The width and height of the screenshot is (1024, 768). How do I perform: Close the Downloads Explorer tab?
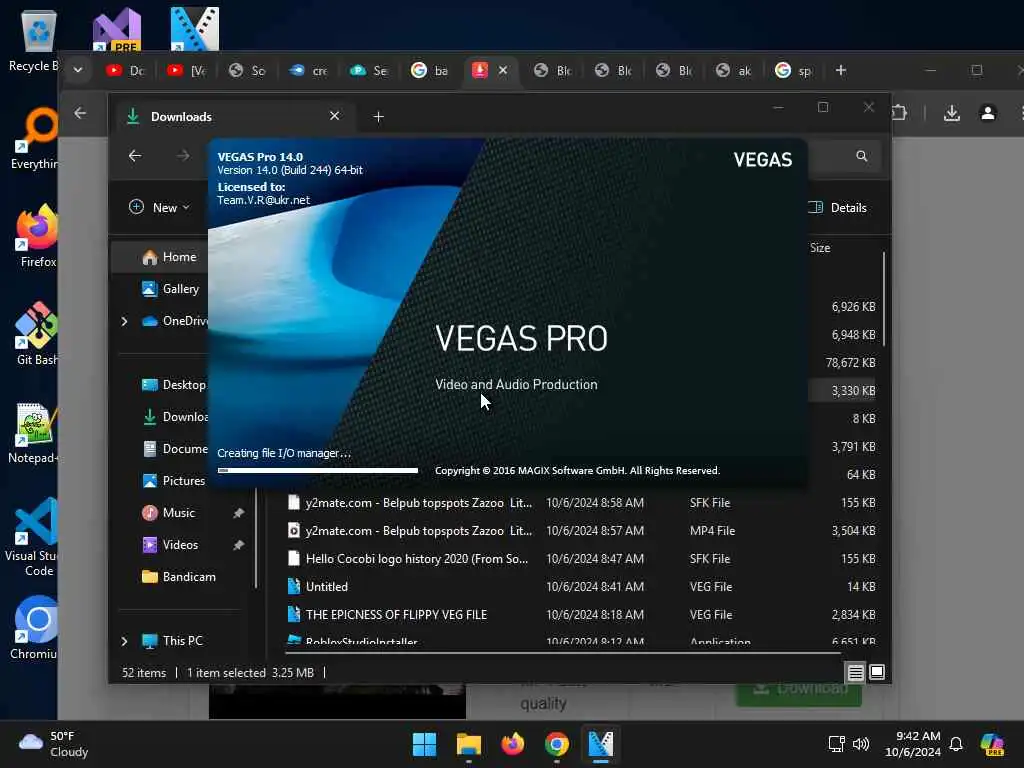[334, 116]
